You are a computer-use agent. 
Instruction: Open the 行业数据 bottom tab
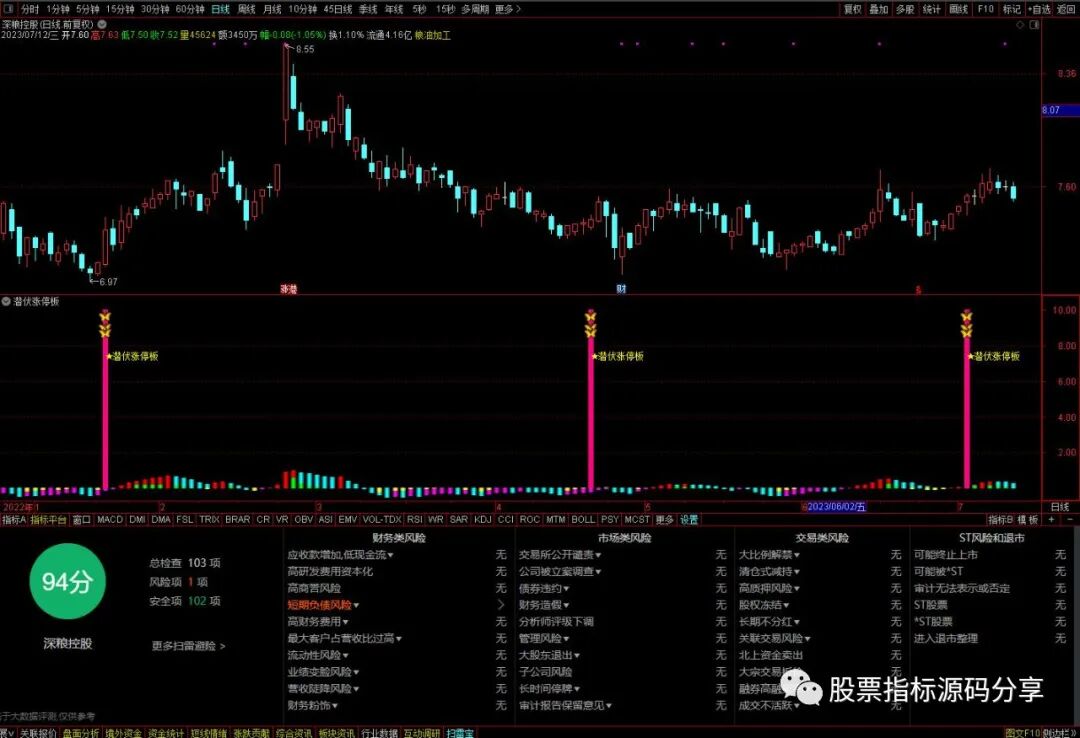coord(379,733)
